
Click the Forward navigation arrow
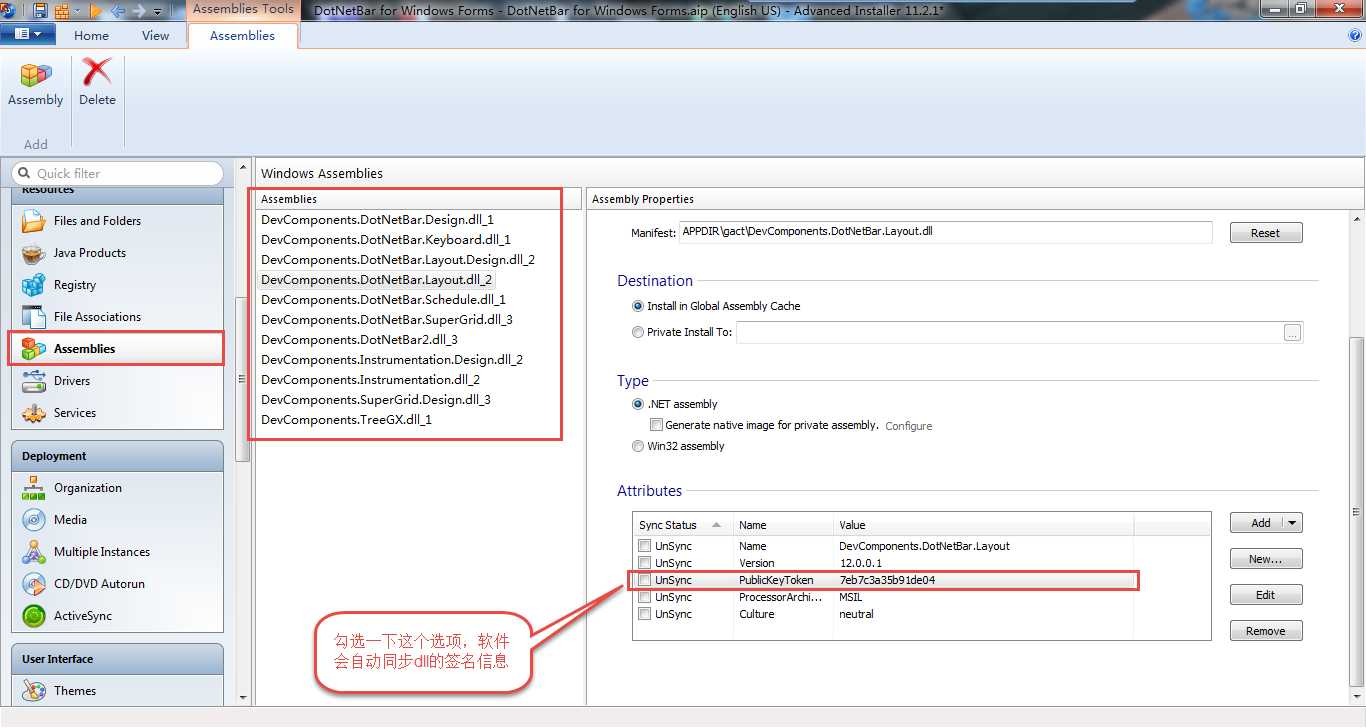[x=139, y=11]
